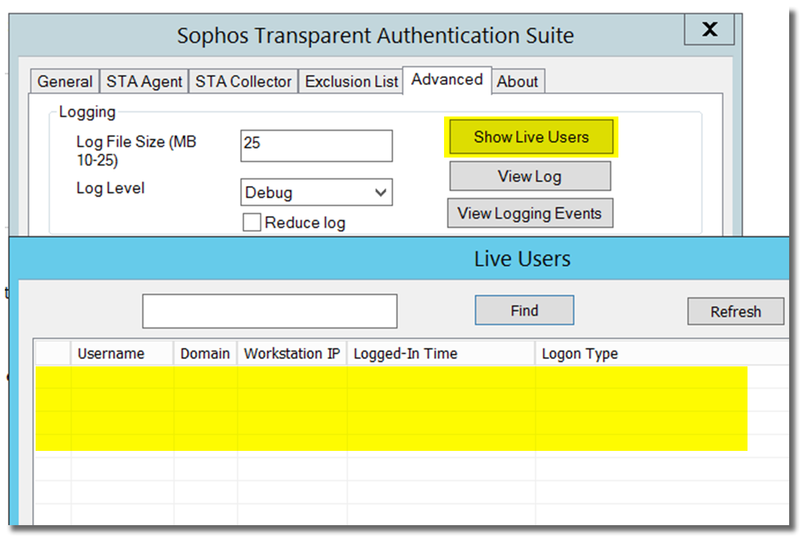
Task: Select the Advanced tab
Action: click(447, 80)
